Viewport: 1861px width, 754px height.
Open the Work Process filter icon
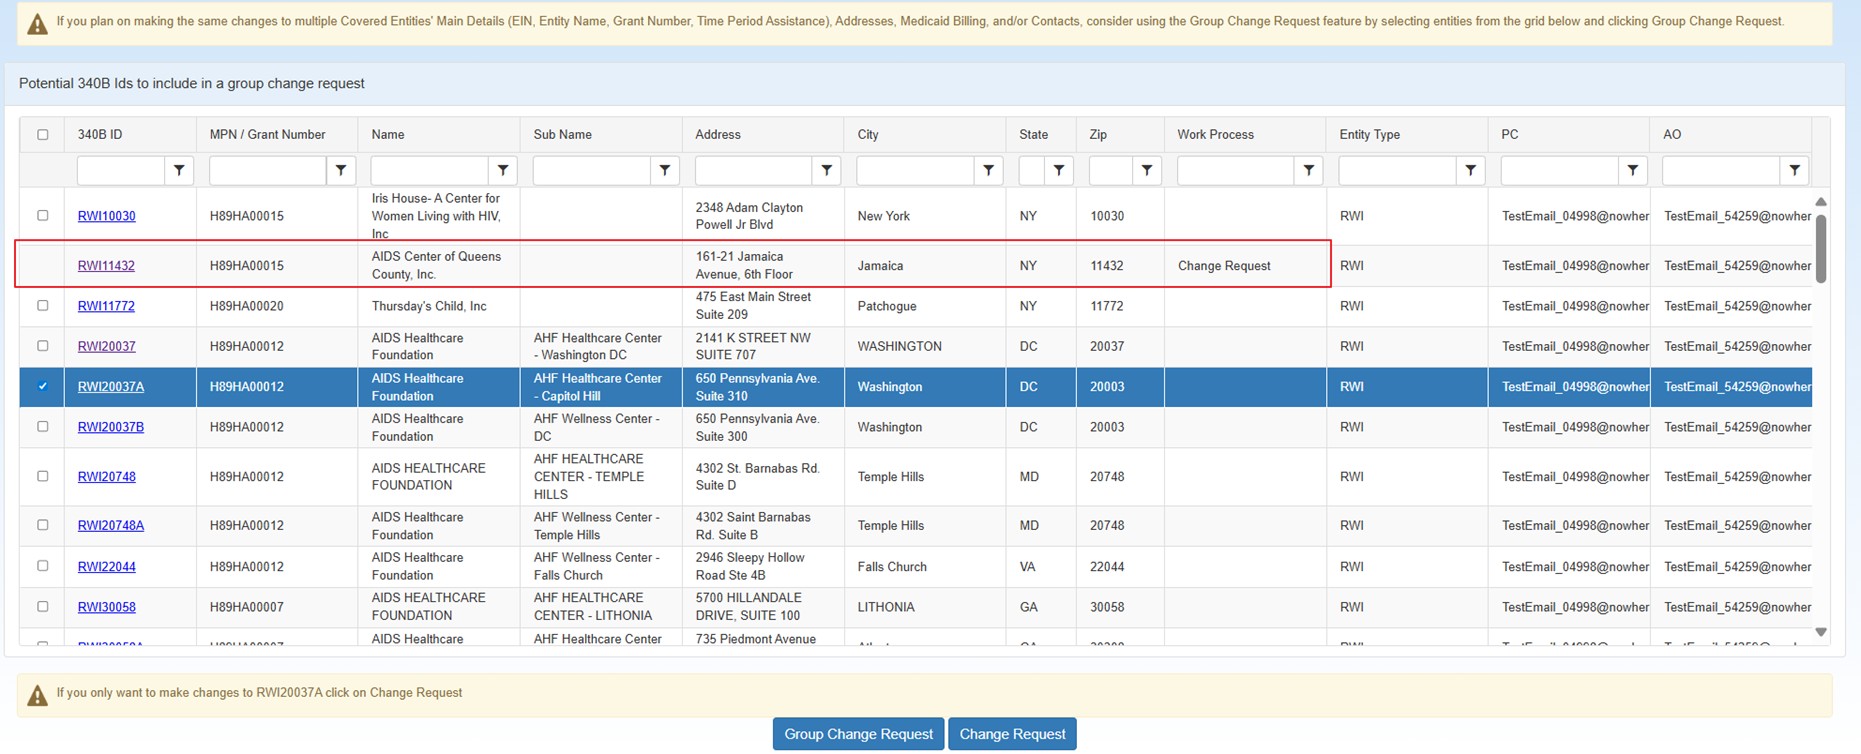pyautogui.click(x=1309, y=171)
